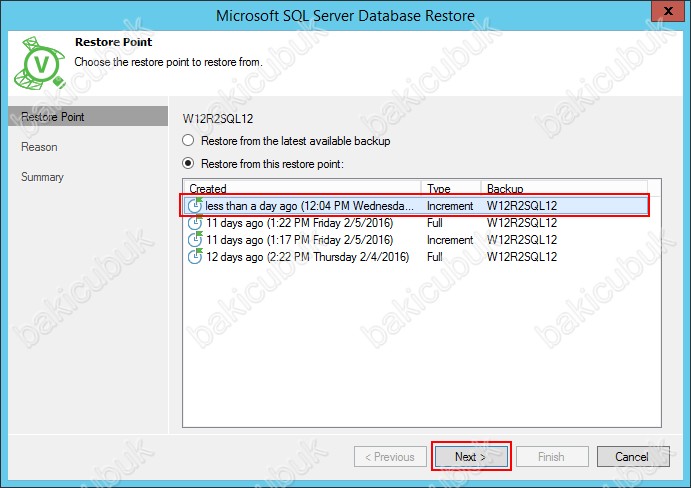
Task: Click the restore point icon for 1:22 PM Friday
Action: point(195,223)
